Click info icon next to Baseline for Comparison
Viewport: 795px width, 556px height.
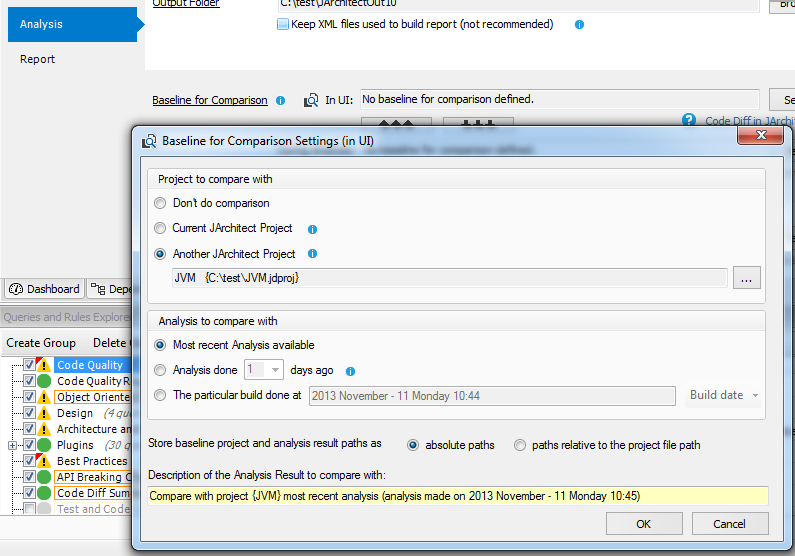click(x=281, y=100)
